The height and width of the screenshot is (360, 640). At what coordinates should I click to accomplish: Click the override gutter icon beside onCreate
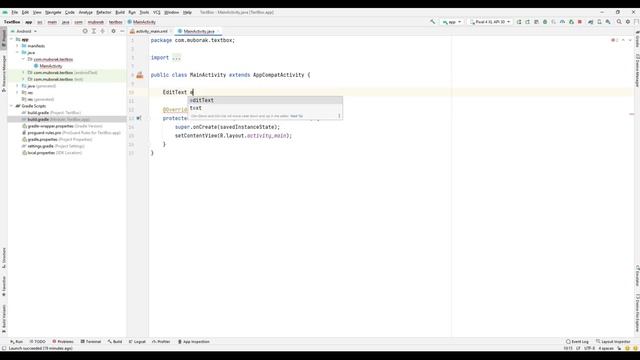[139, 118]
